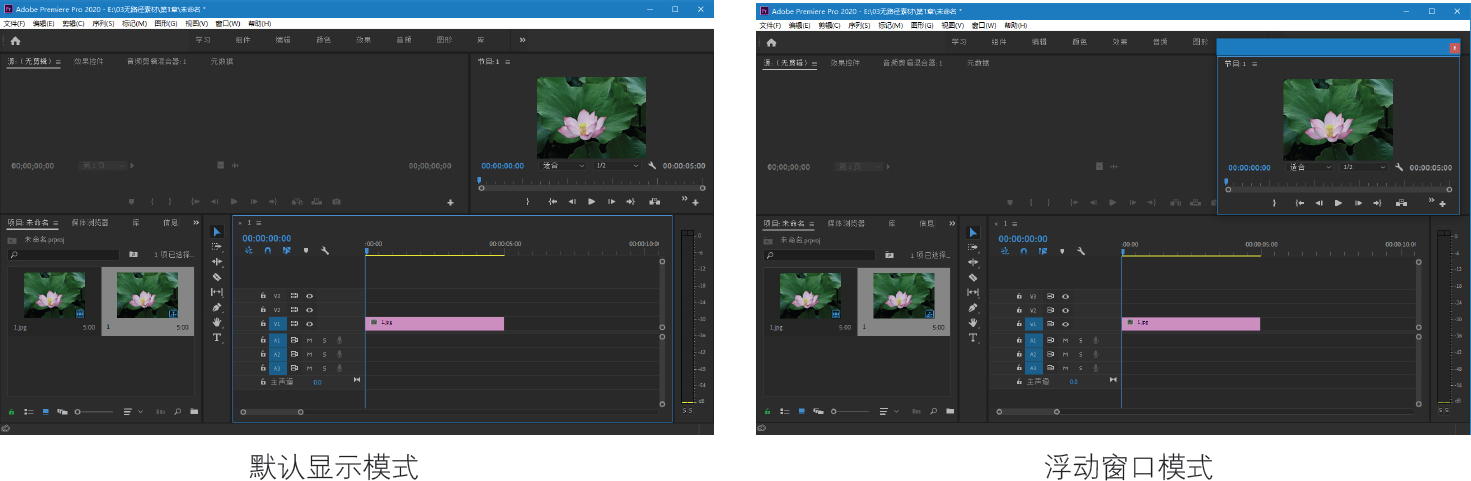Switch Project panel to list view, default-mode window
1471x481 pixels.
click(29, 411)
